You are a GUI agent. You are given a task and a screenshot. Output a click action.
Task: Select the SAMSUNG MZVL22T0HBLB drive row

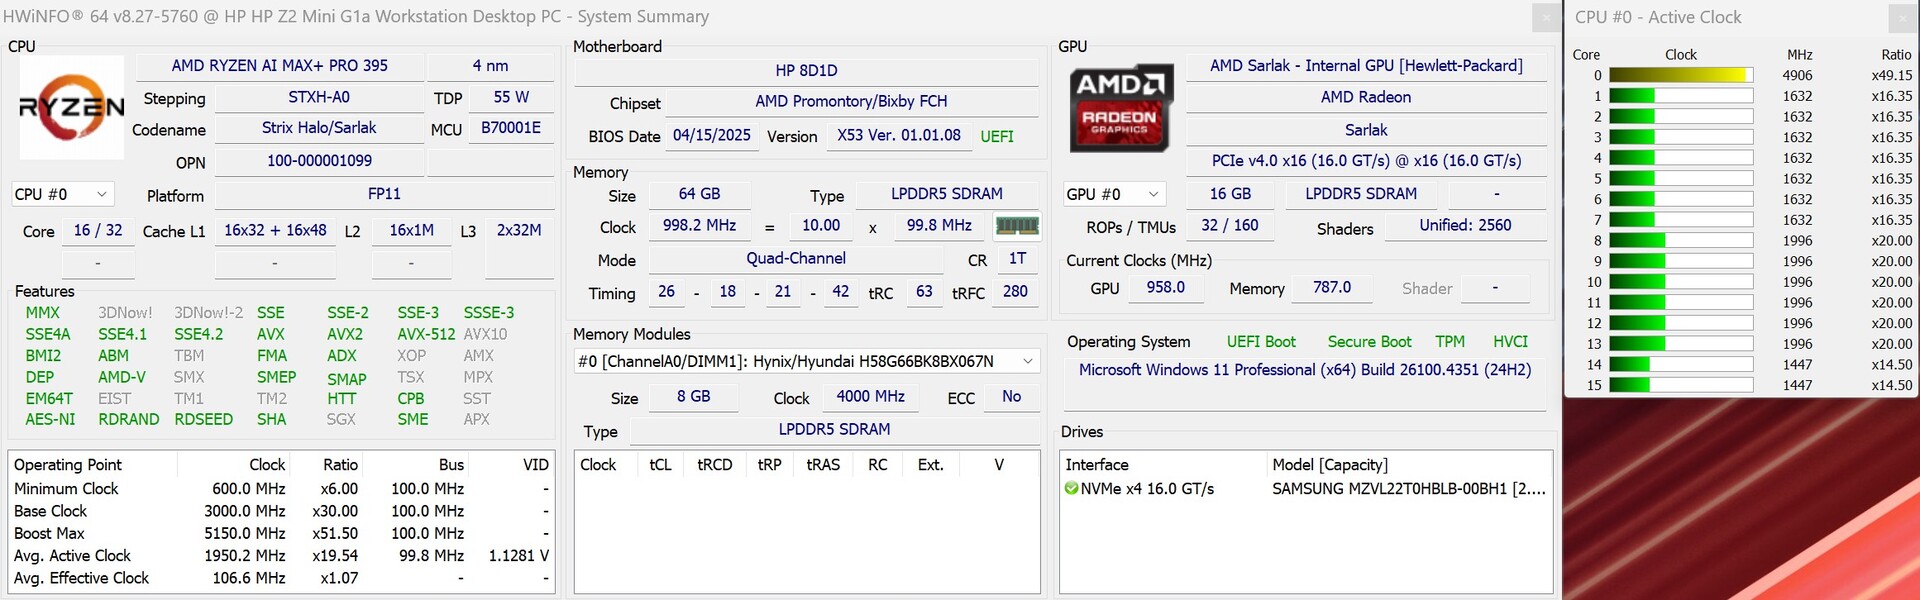[1306, 489]
